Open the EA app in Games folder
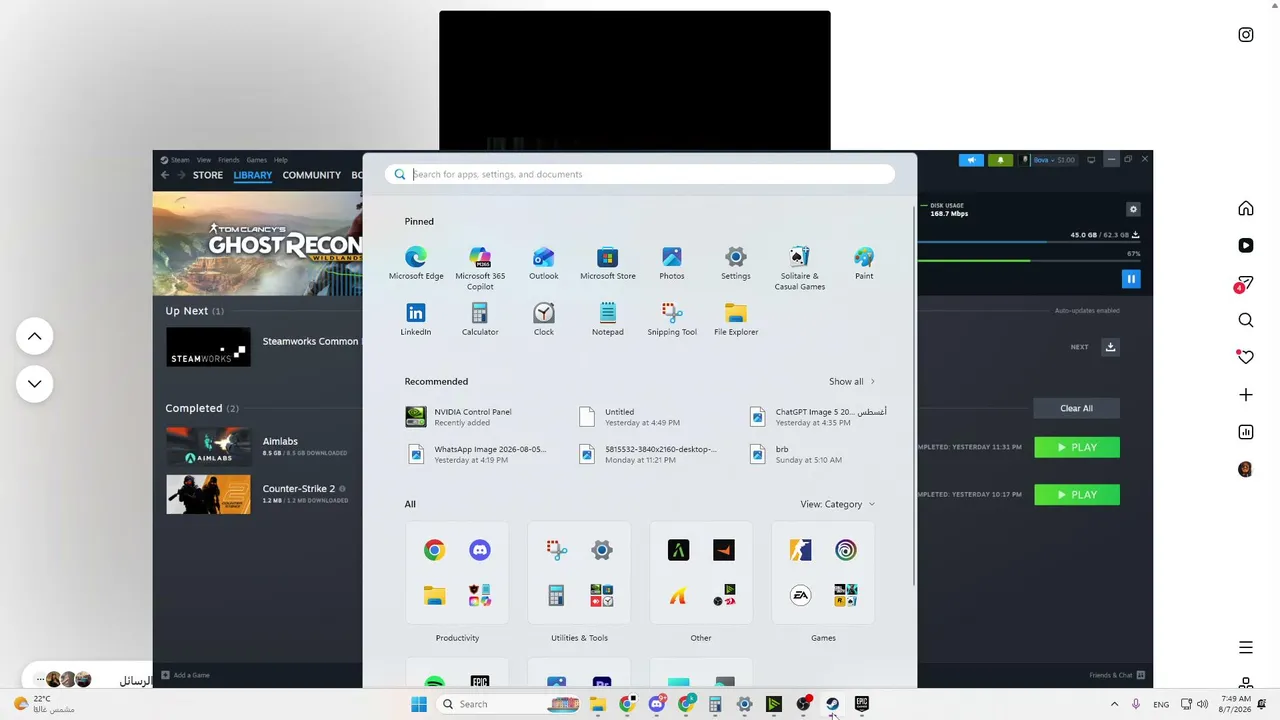The image size is (1280, 720). (x=800, y=596)
